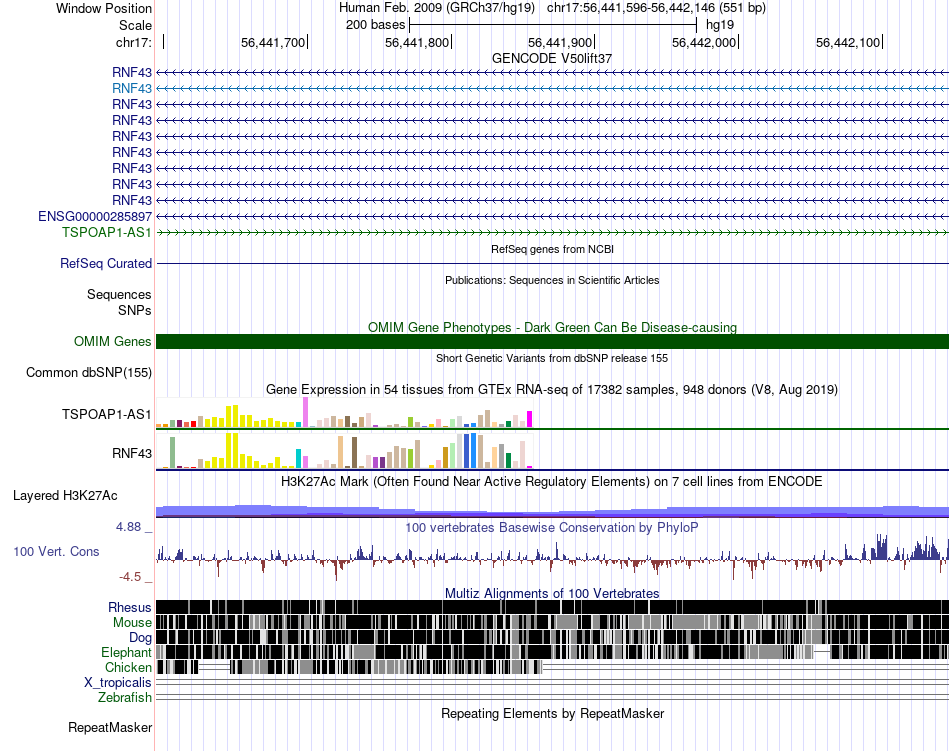Click the Sequences track label
Image resolution: width=950 pixels, height=751 pixels.
click(119, 294)
